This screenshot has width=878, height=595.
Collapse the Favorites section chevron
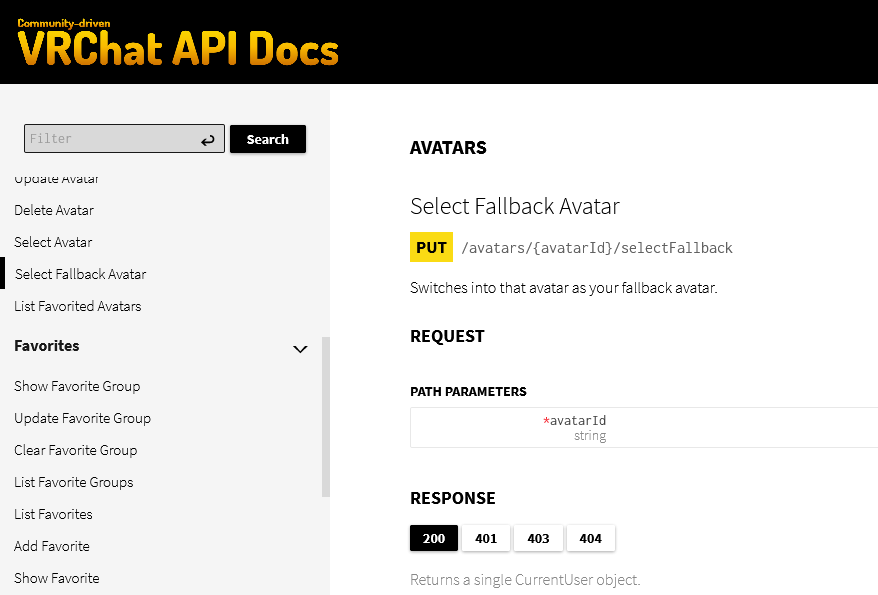click(x=299, y=349)
